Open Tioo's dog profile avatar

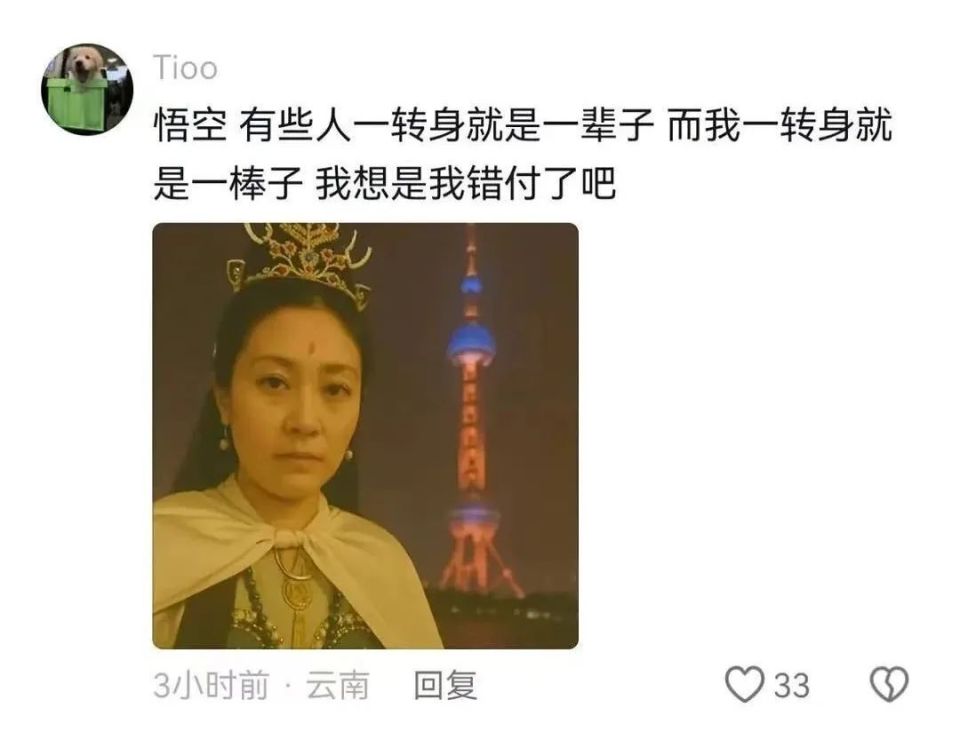pos(87,89)
